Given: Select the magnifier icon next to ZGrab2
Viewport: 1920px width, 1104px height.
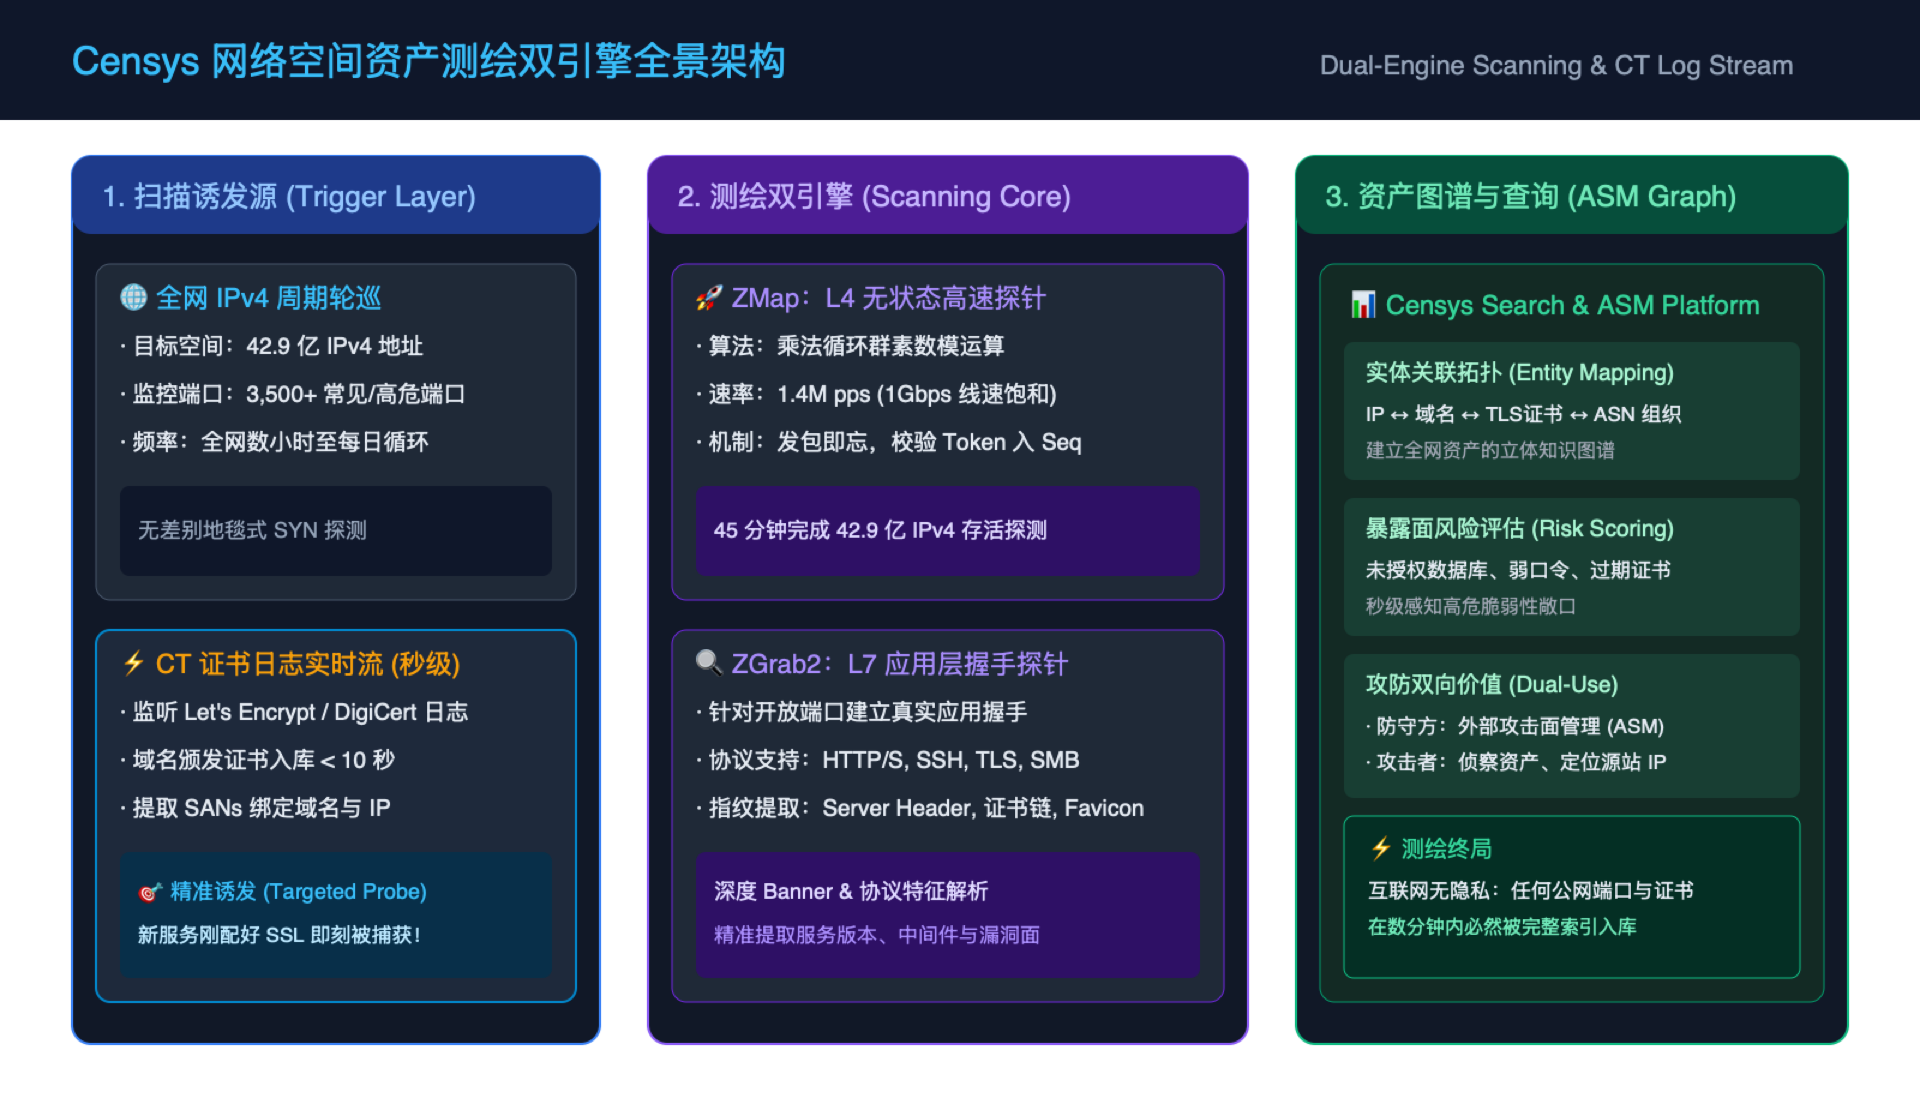Looking at the screenshot, I should point(709,663).
